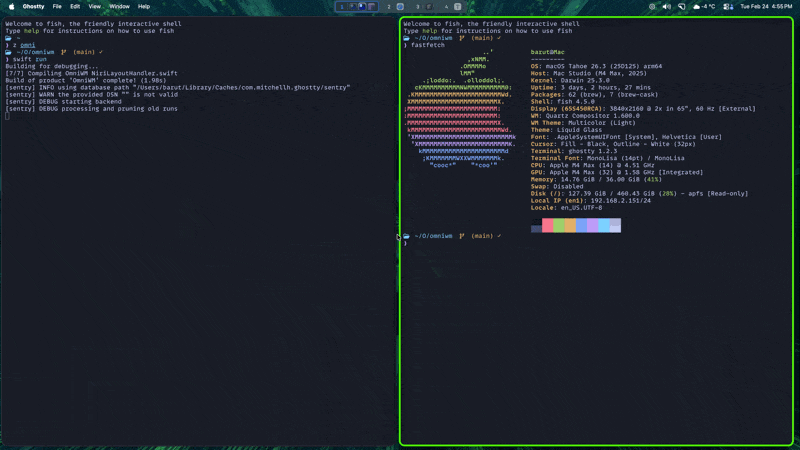Click the cursor block in left terminal

click(x=7, y=116)
